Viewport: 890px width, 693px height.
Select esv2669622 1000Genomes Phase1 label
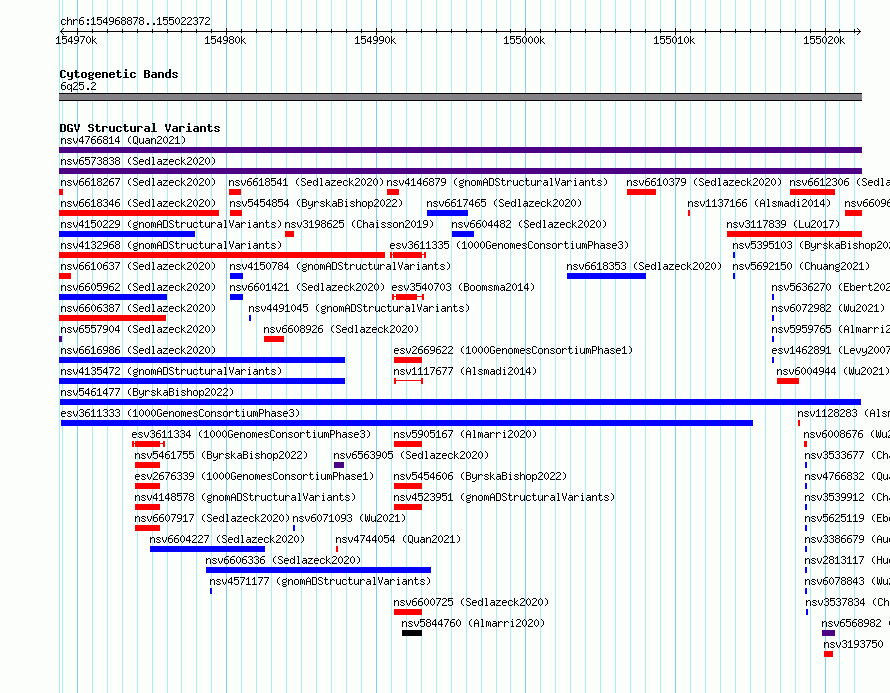point(513,350)
